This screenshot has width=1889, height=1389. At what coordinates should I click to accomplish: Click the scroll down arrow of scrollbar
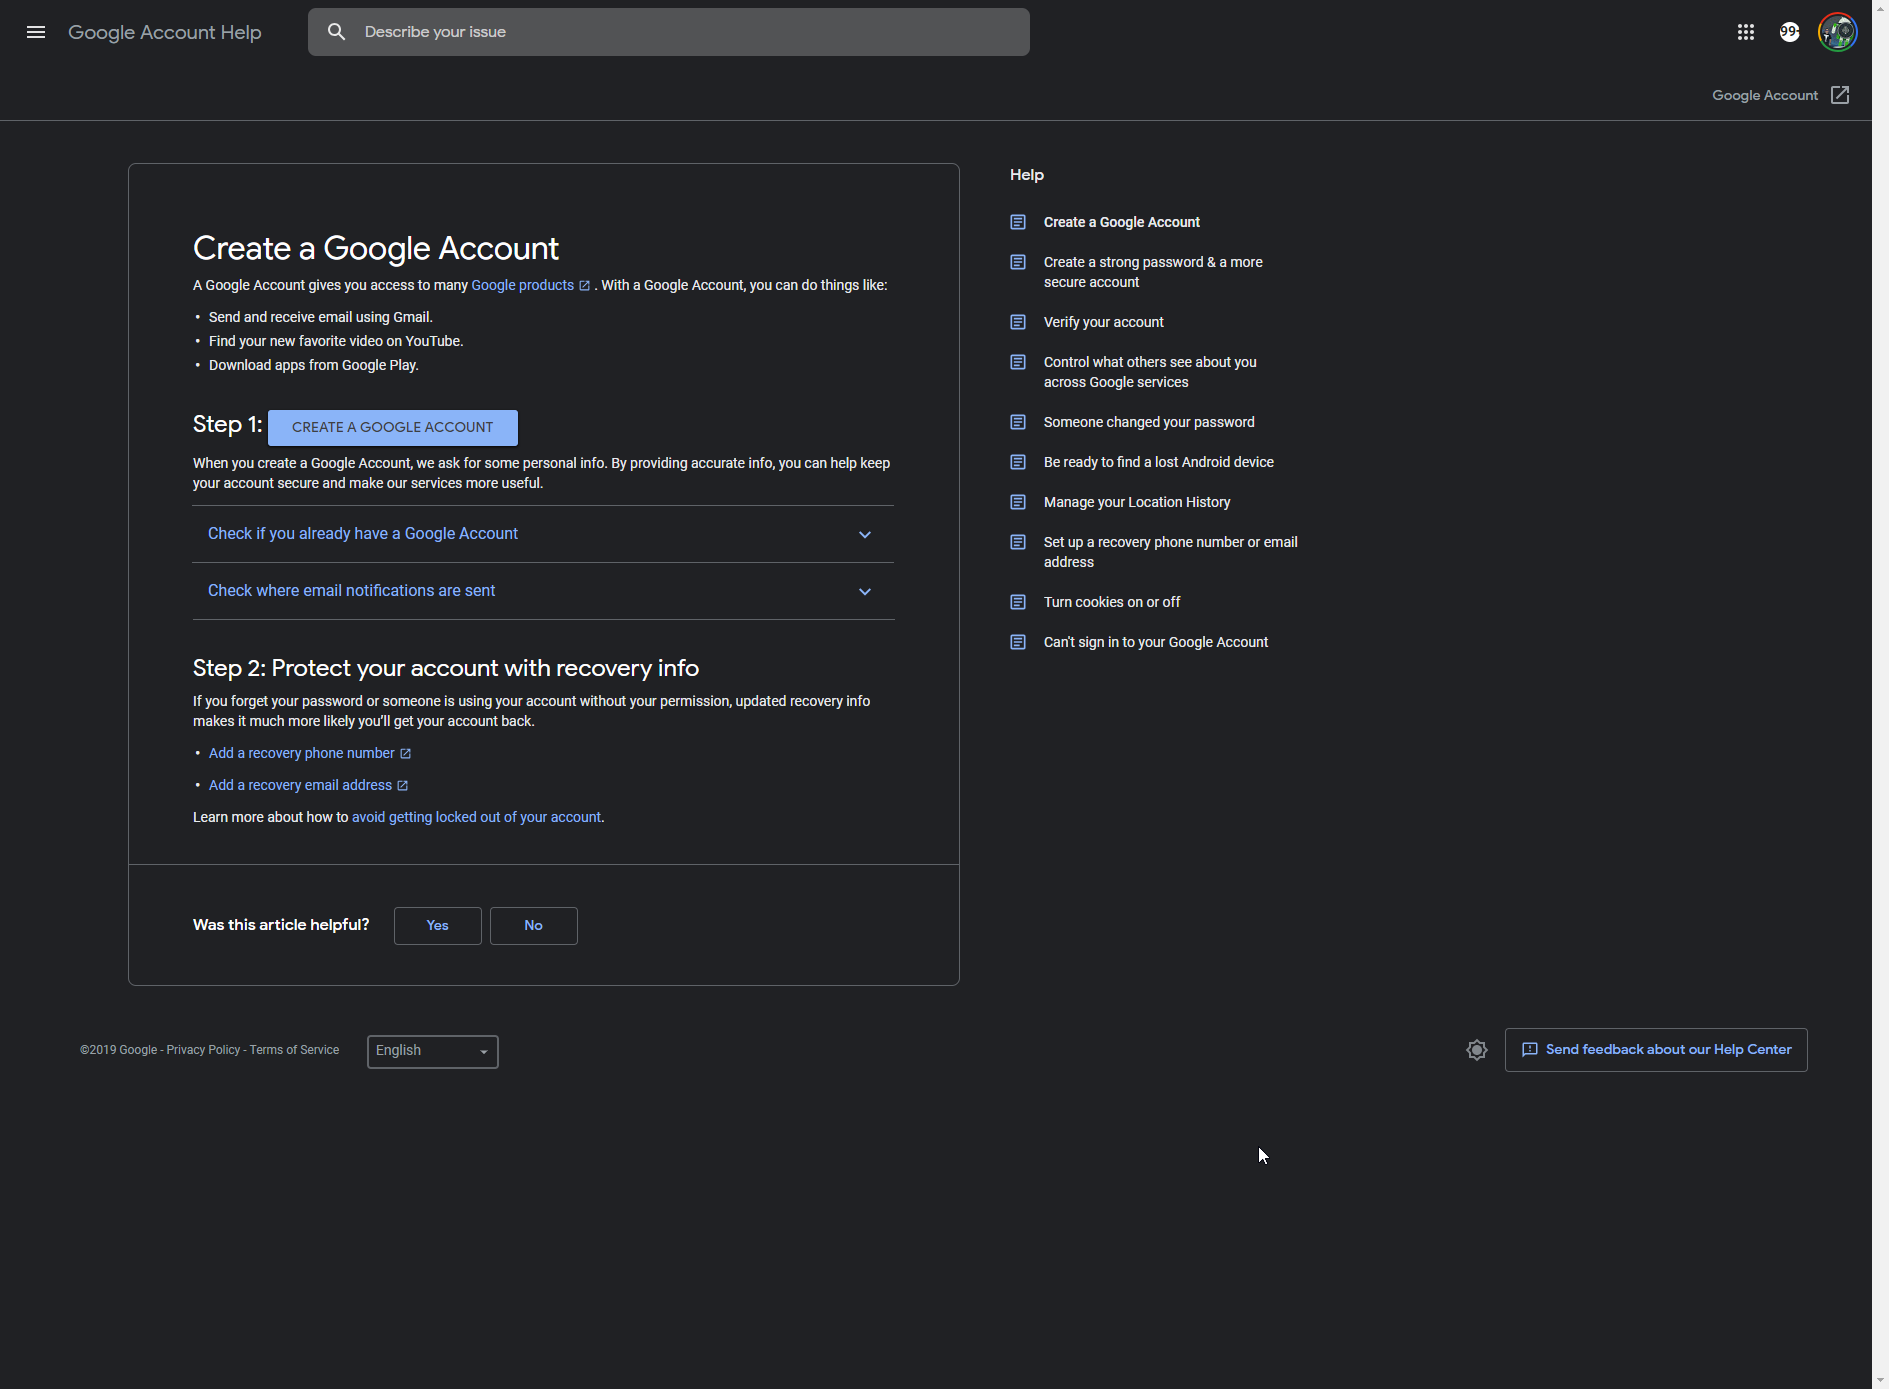(x=1880, y=1380)
